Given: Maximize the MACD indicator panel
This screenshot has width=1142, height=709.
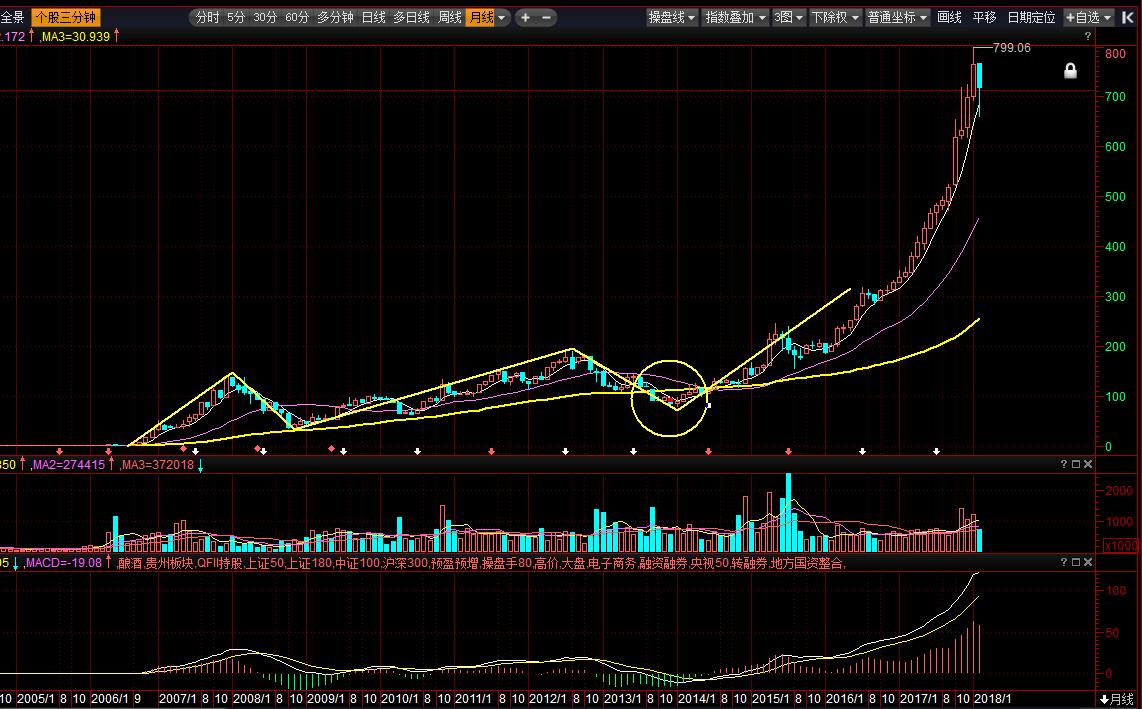Looking at the screenshot, I should pos(1076,563).
